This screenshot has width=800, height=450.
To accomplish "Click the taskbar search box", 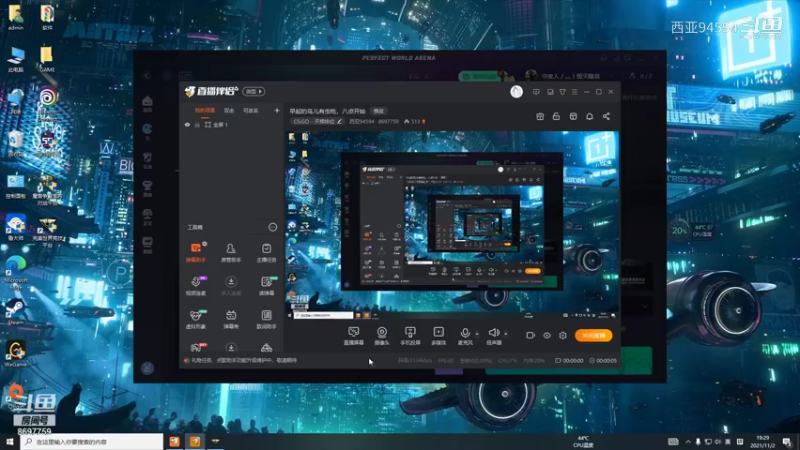I will (92, 441).
